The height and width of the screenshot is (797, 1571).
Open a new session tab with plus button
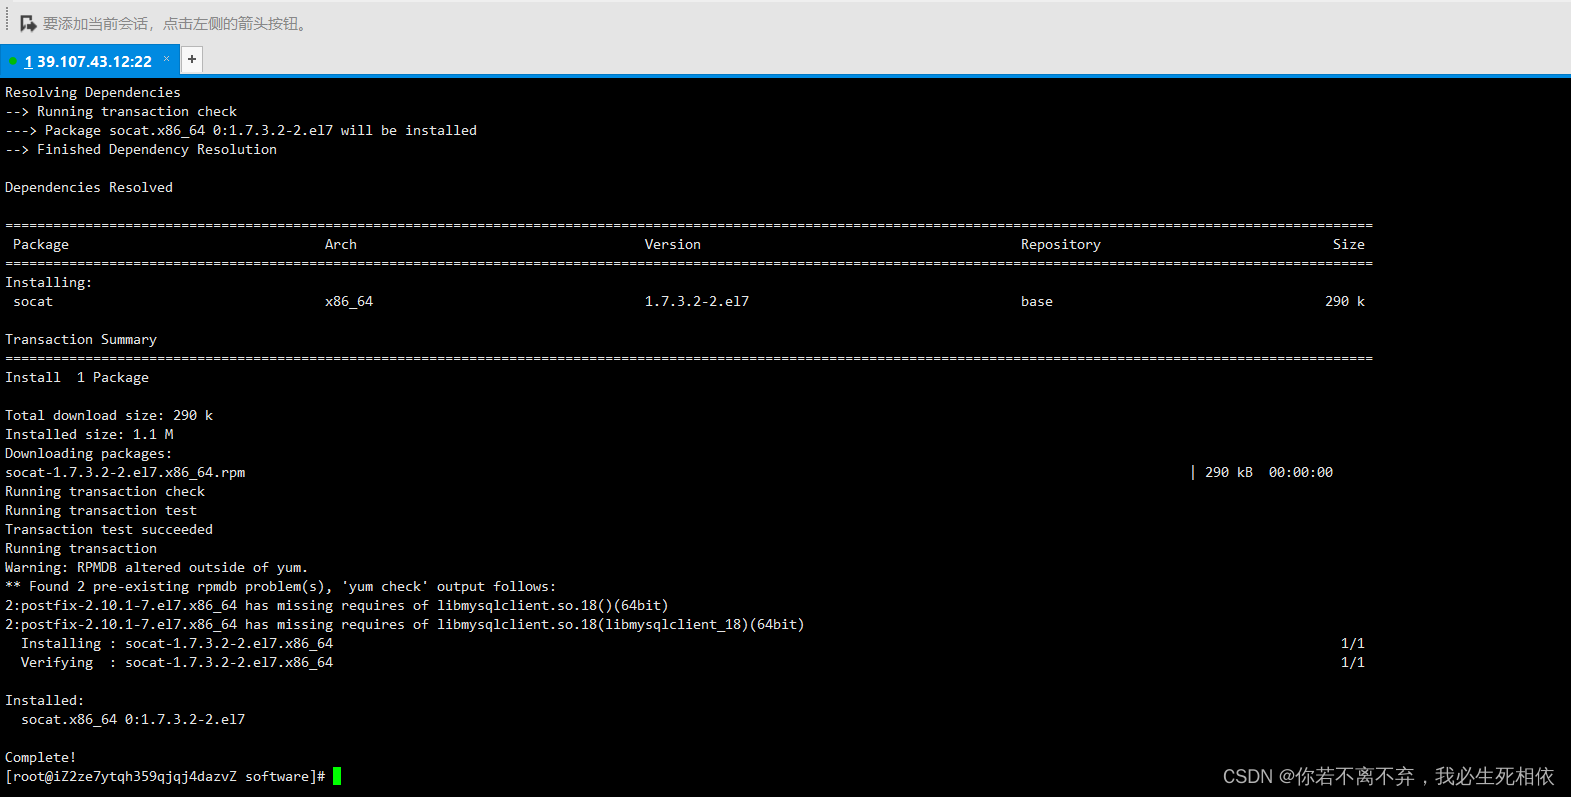click(192, 59)
